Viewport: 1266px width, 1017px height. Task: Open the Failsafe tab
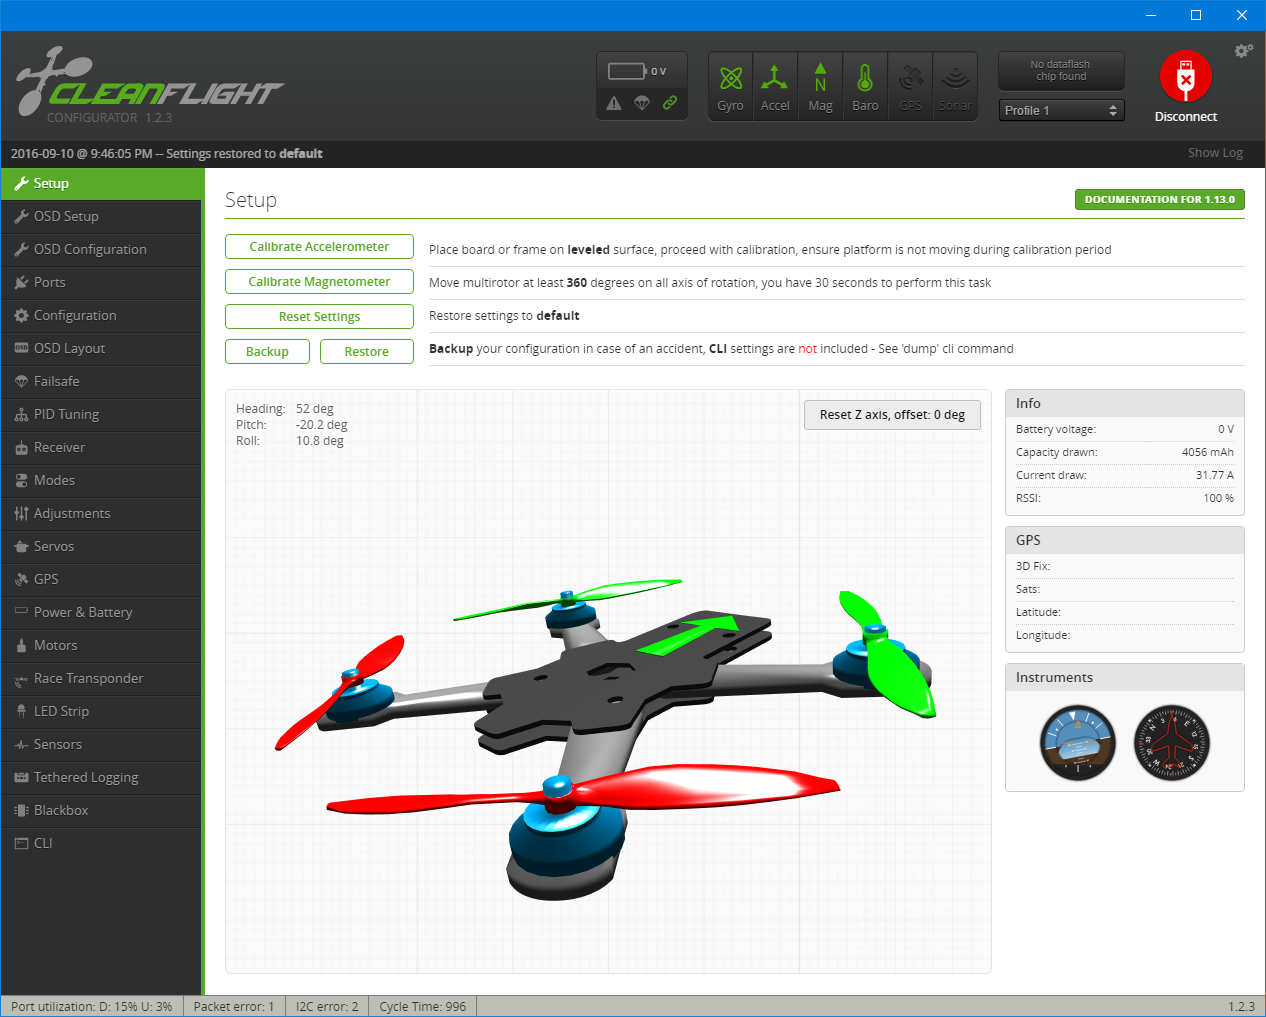pyautogui.click(x=101, y=382)
